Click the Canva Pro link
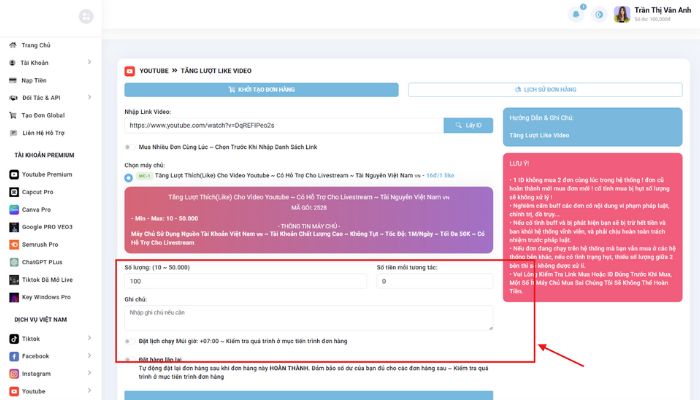The image size is (700, 400). click(36, 209)
